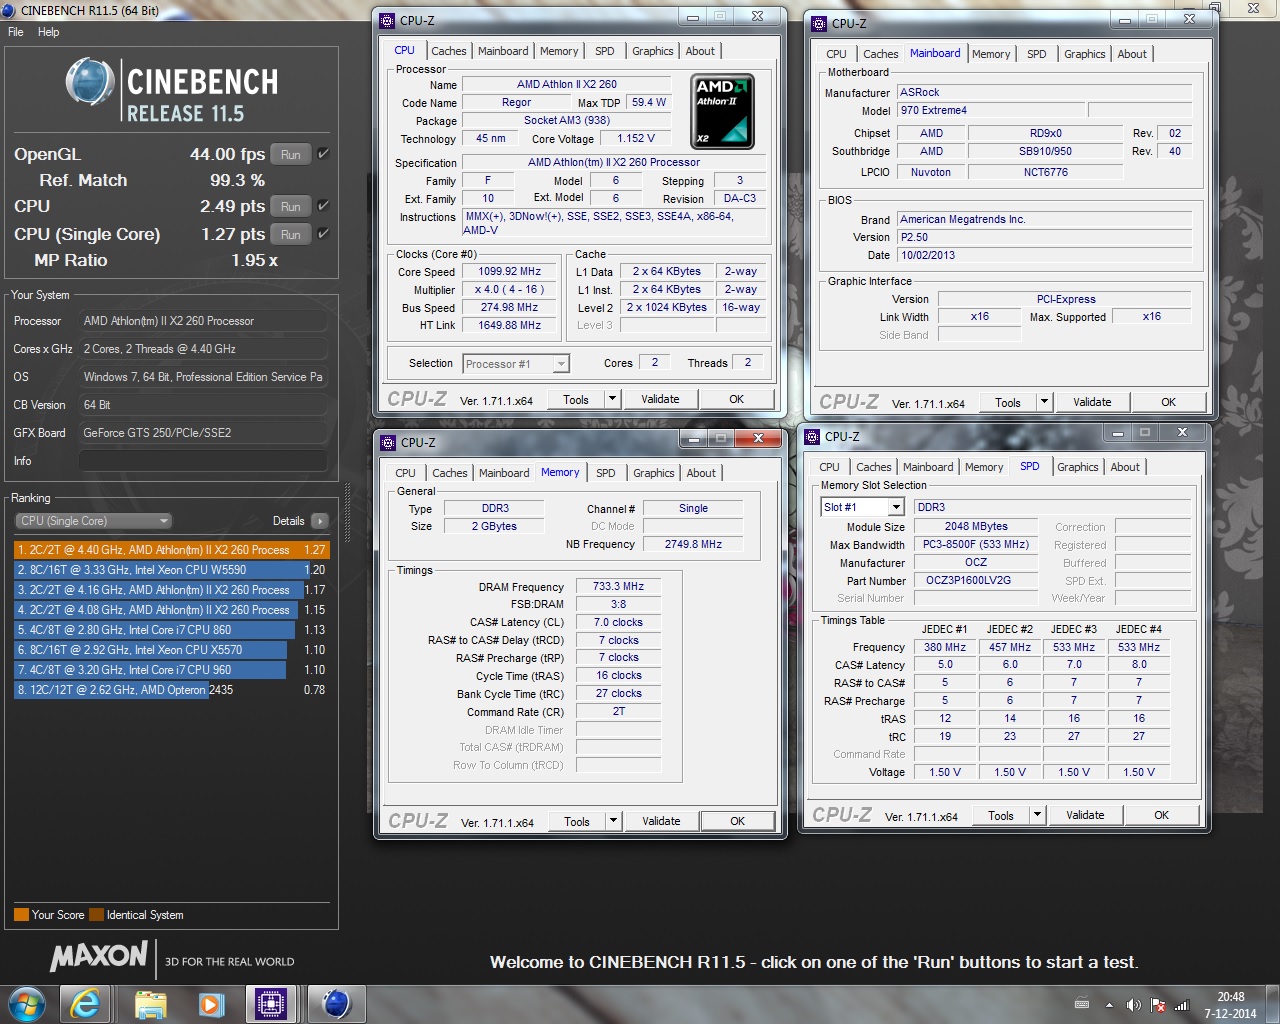1280x1024 pixels.
Task: Open Windows Explorer folder icon on taskbar
Action: [x=150, y=1003]
